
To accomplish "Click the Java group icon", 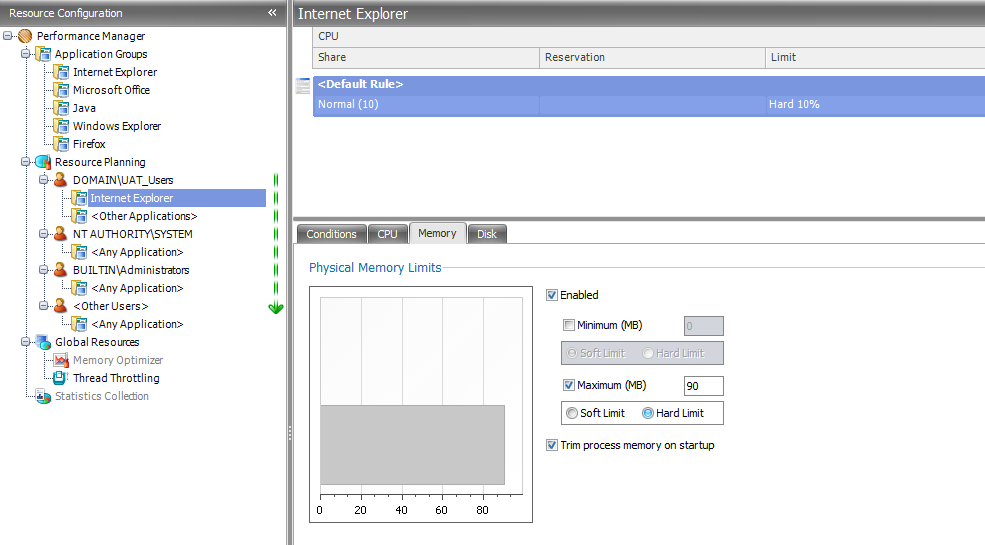I will coord(61,108).
